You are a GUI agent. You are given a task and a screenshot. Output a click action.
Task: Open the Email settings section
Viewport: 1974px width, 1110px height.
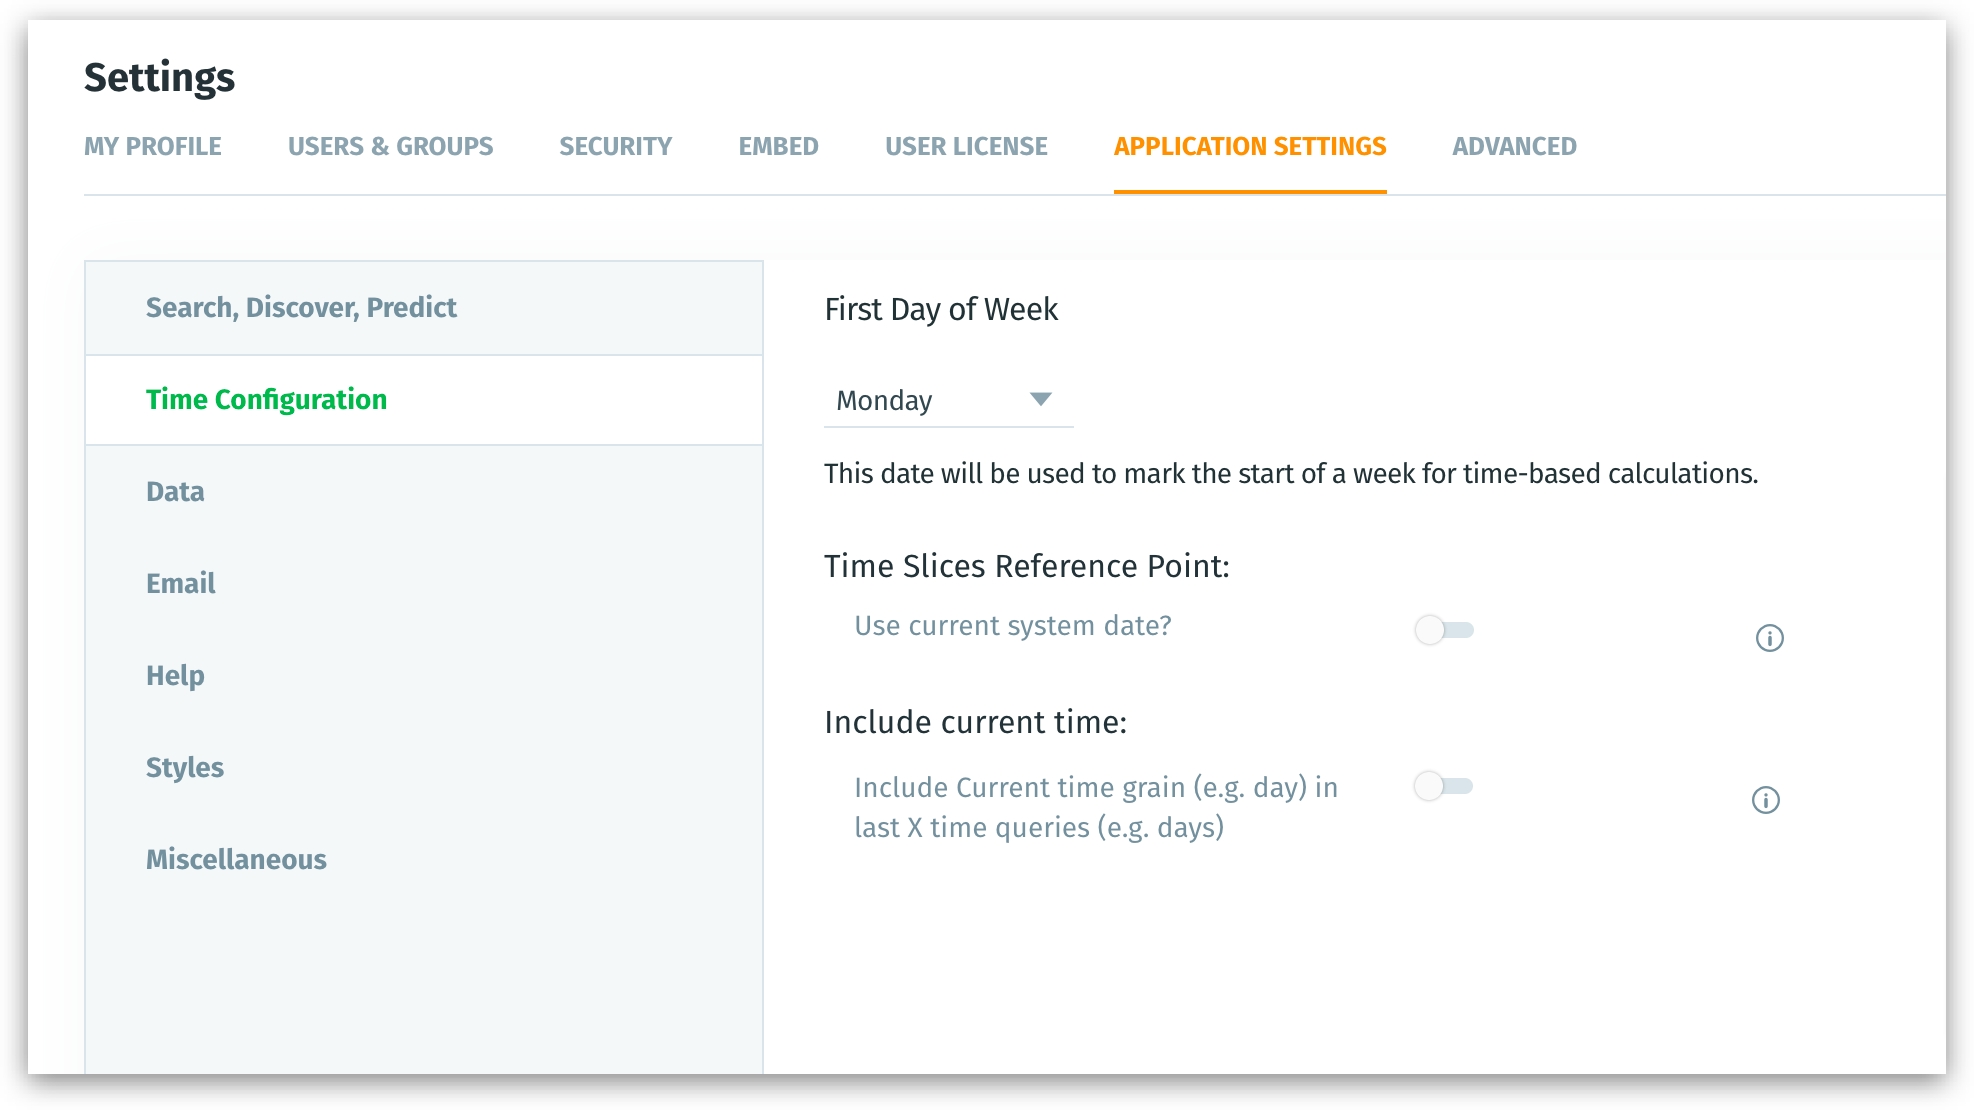(x=180, y=583)
